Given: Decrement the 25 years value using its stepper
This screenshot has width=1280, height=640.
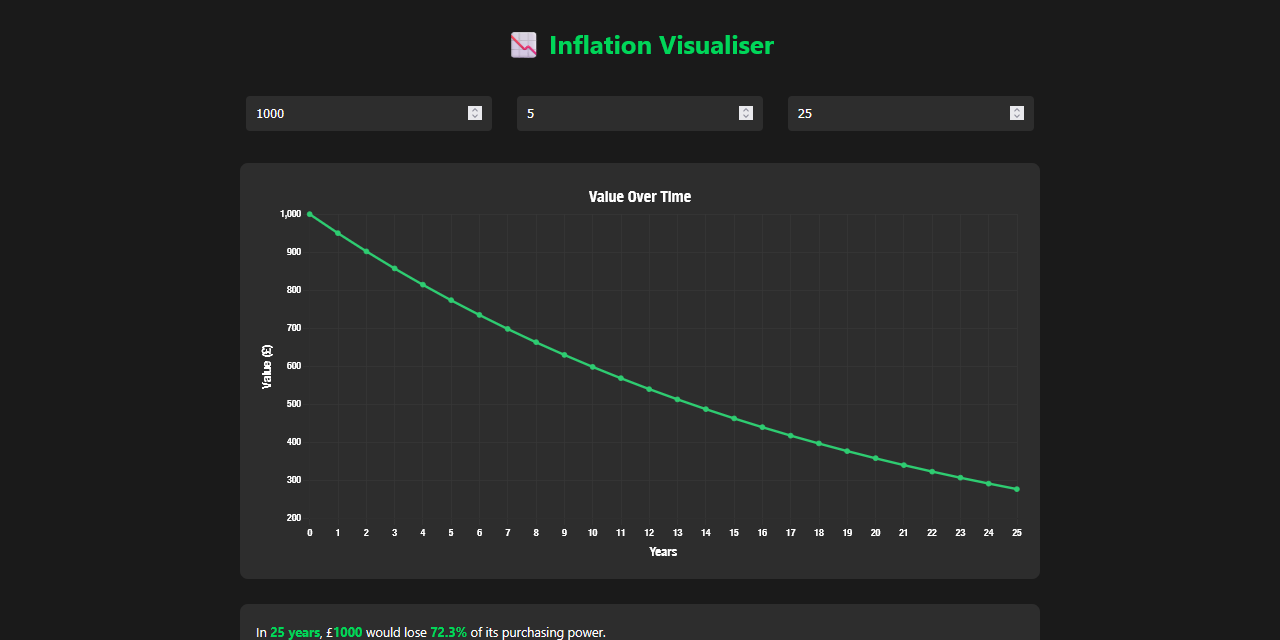Looking at the screenshot, I should [1017, 117].
